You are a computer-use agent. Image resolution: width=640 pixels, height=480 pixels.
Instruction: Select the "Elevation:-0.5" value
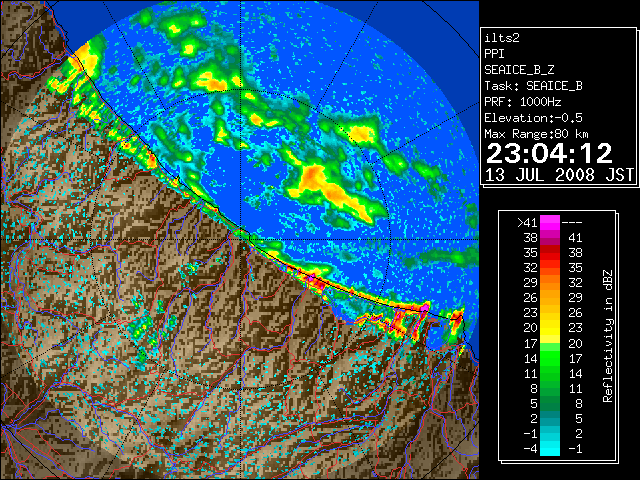pyautogui.click(x=533, y=118)
